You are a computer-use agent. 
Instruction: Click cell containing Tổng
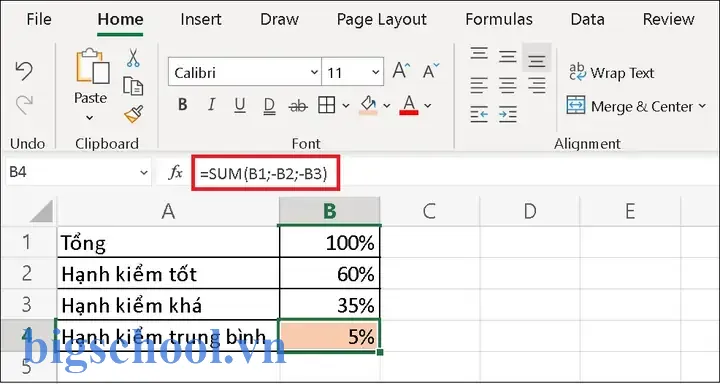point(168,242)
